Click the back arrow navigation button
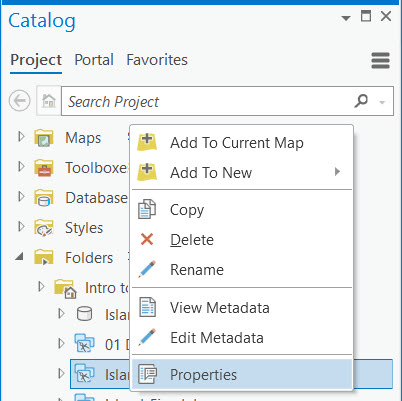Image resolution: width=402 pixels, height=401 pixels. [x=20, y=101]
